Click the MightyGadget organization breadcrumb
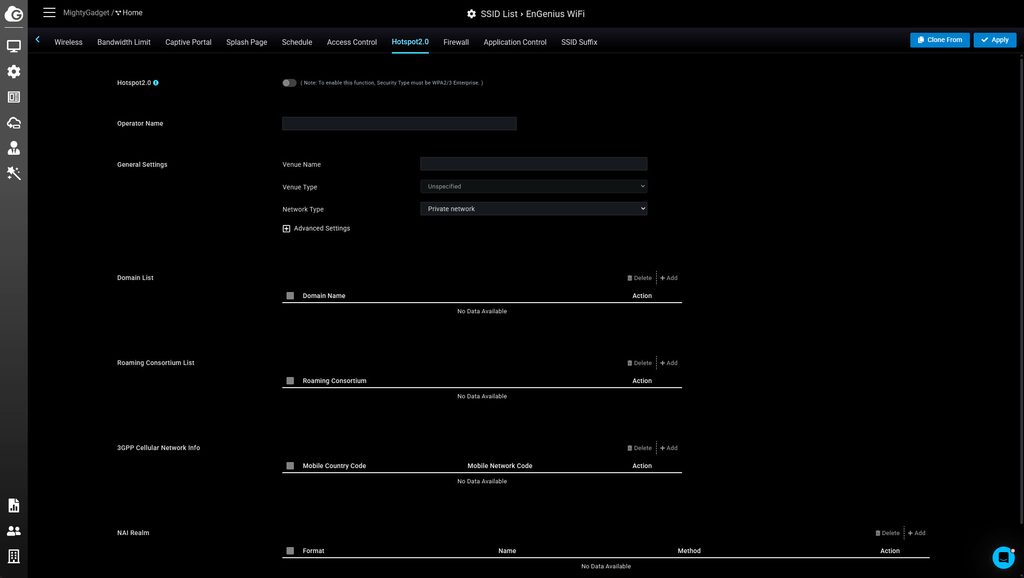 [x=86, y=12]
